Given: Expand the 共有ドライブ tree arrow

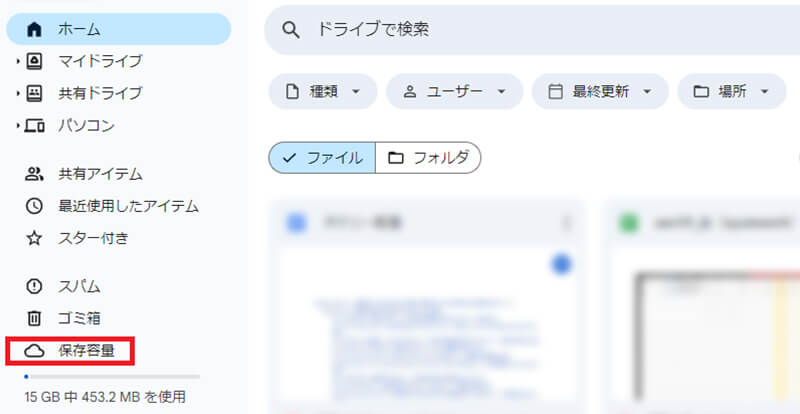Looking at the screenshot, I should [18, 94].
